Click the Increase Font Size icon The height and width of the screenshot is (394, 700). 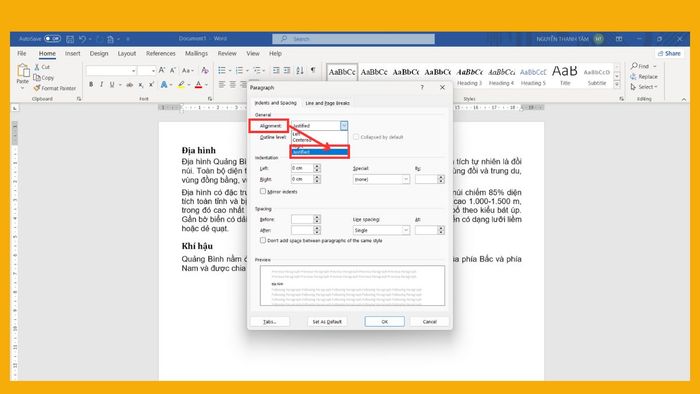(x=162, y=70)
